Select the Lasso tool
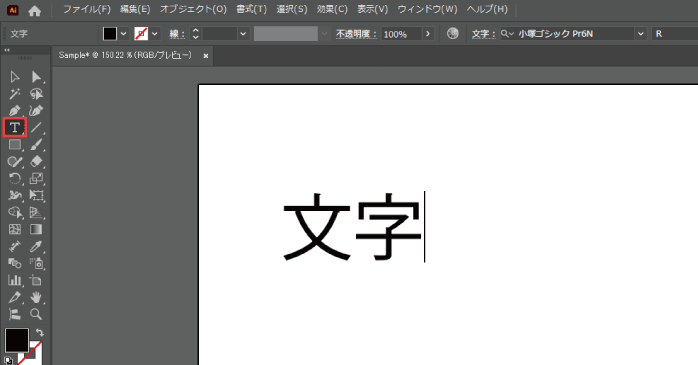The image size is (698, 365). [36, 94]
